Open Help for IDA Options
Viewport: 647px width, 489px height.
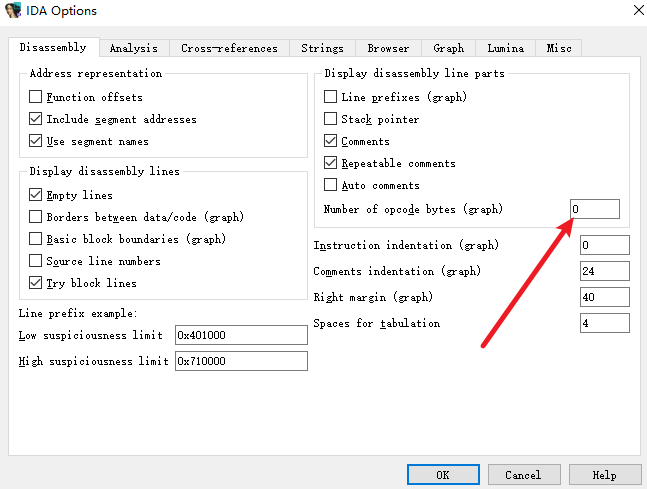pos(605,475)
